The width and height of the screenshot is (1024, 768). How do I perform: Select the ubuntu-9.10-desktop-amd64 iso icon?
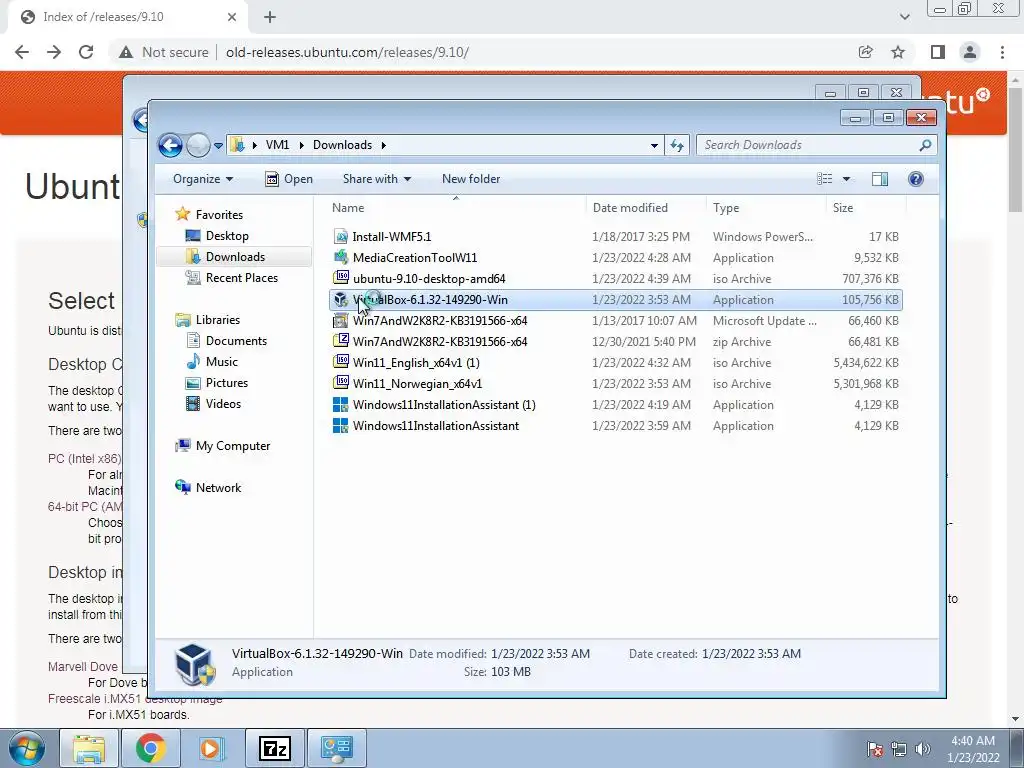(340, 278)
